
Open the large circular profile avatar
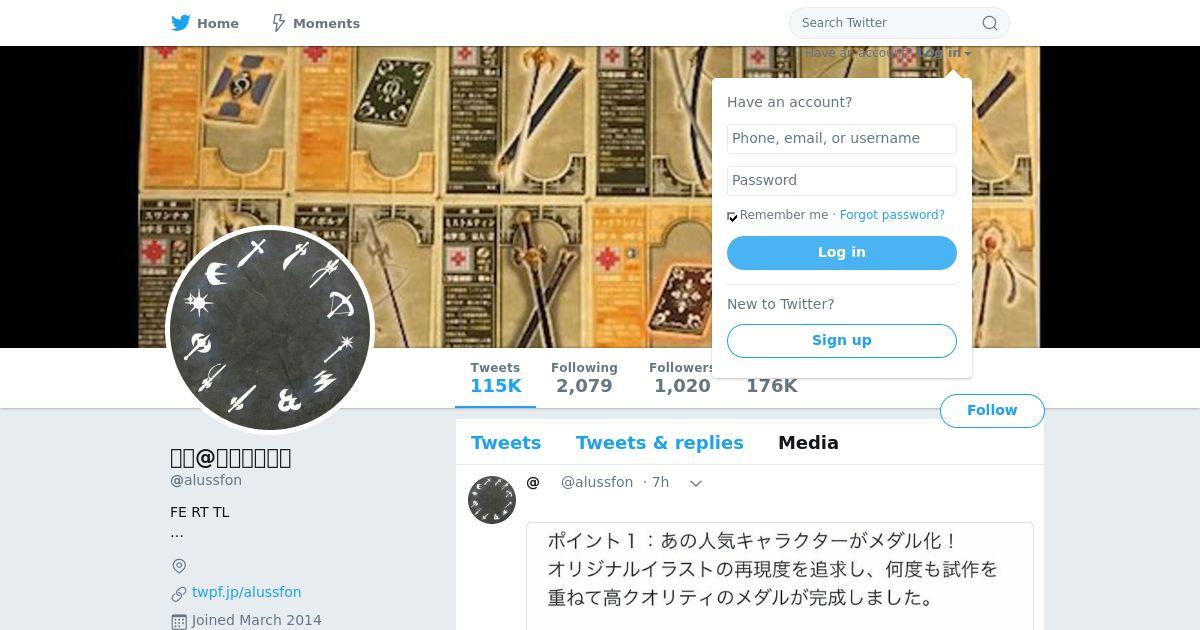tap(270, 330)
